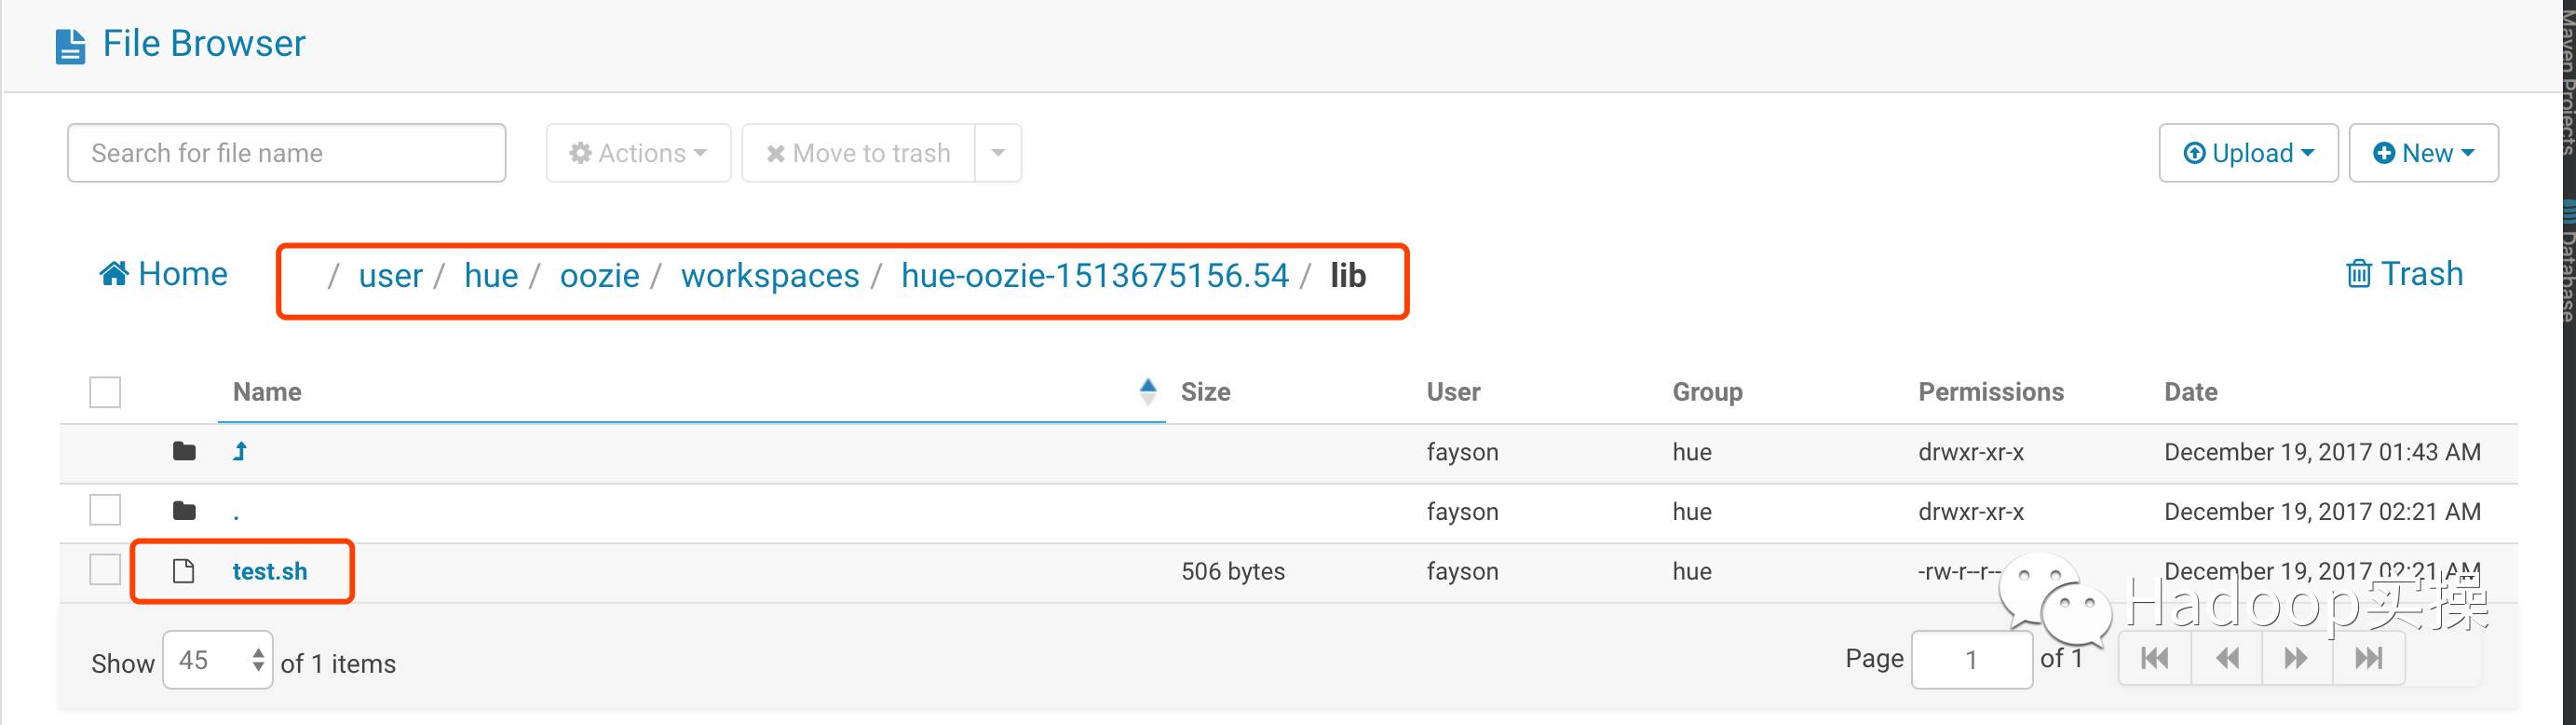Navigate to the workspaces breadcrumb folder
Image resolution: width=2576 pixels, height=725 pixels.
click(769, 276)
